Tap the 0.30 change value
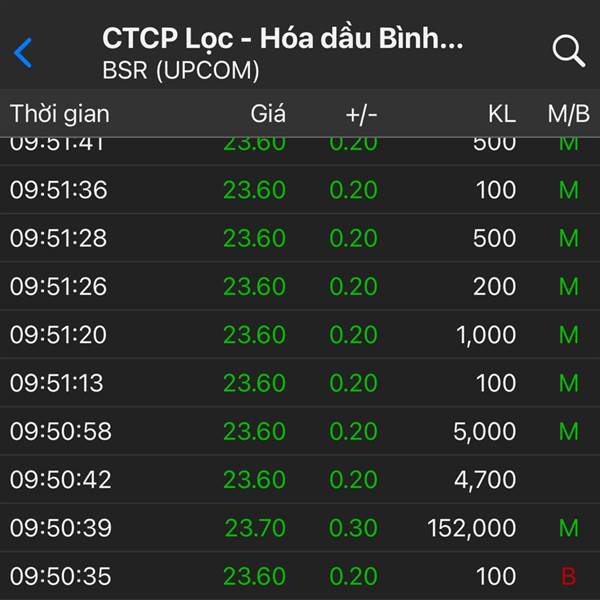This screenshot has width=600, height=600. (x=354, y=528)
